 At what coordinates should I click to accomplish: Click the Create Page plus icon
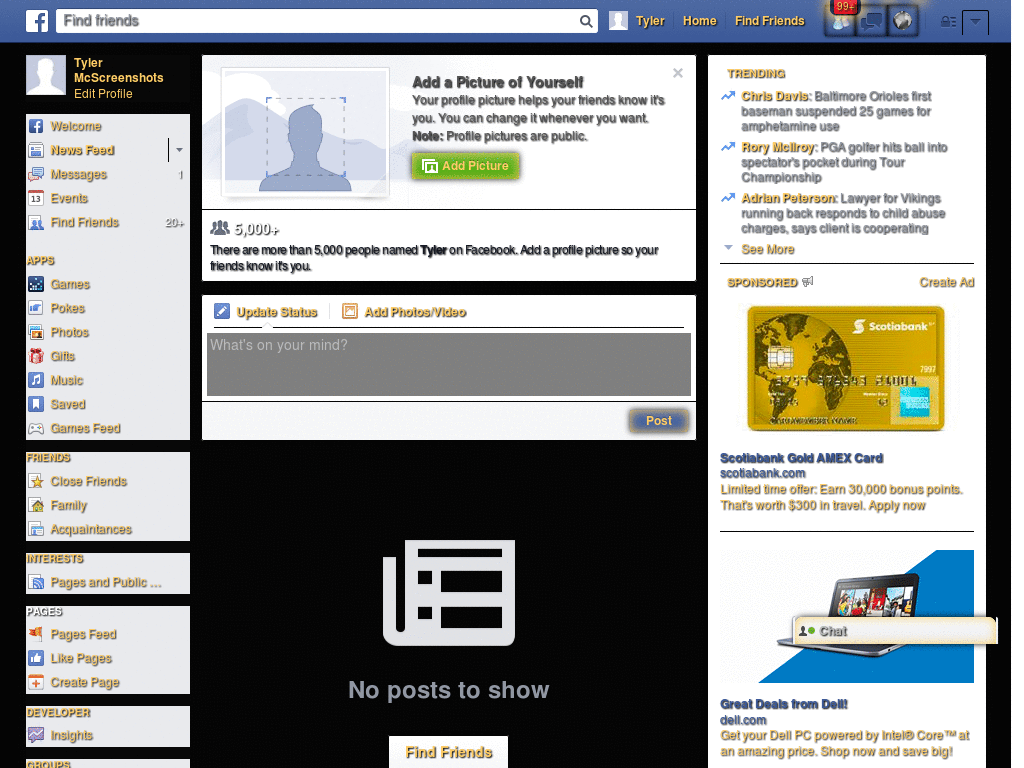[x=36, y=682]
